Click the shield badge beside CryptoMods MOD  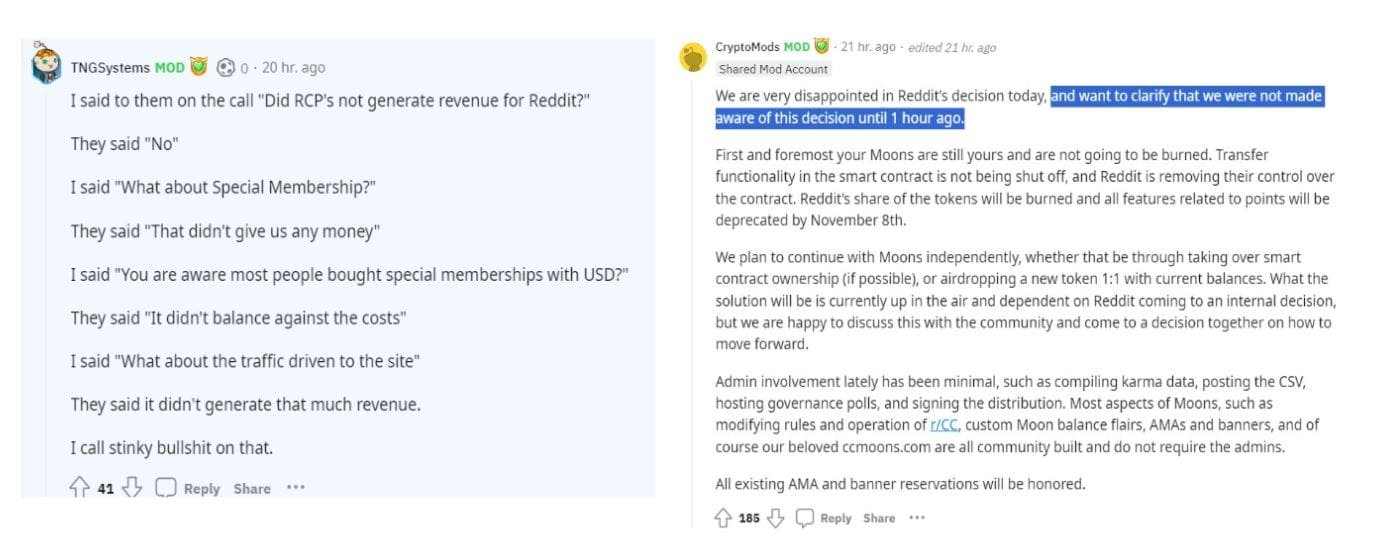[822, 47]
